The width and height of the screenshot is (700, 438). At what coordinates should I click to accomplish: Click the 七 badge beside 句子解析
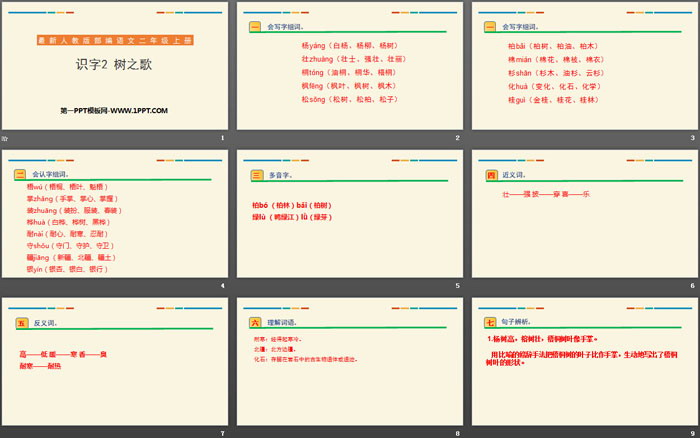pyautogui.click(x=491, y=323)
